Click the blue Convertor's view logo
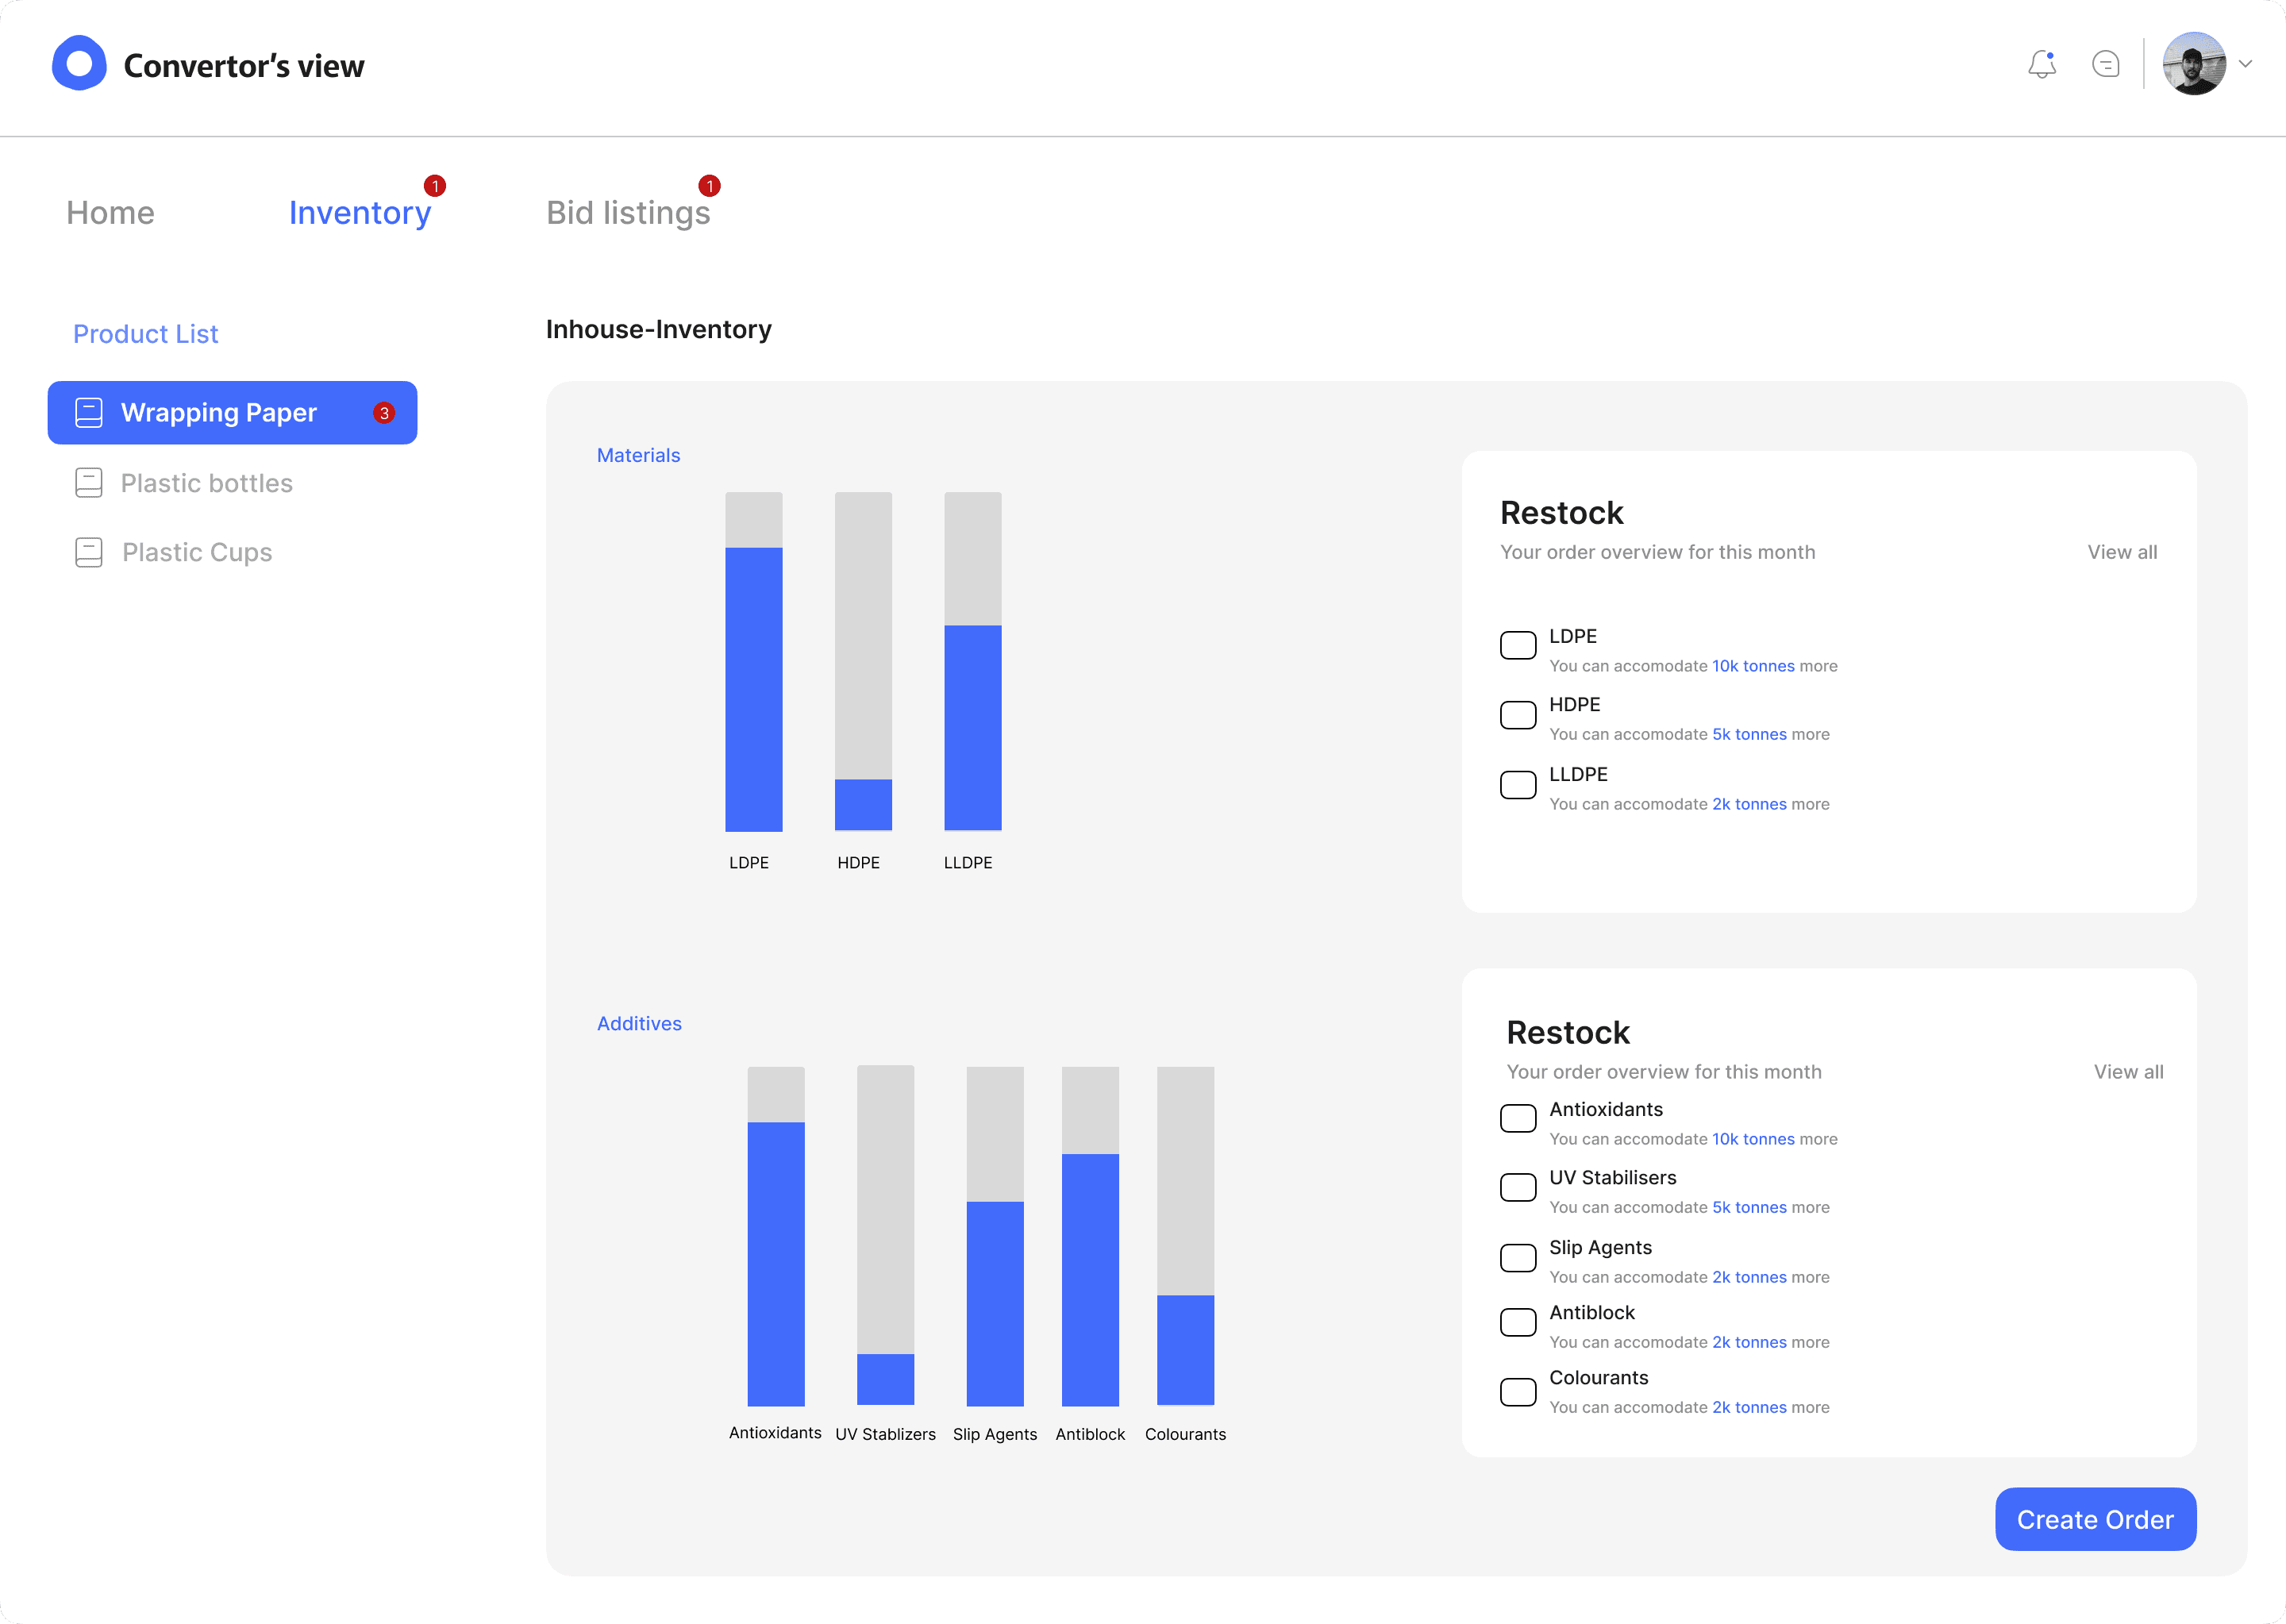The width and height of the screenshot is (2286, 1624). [80, 64]
